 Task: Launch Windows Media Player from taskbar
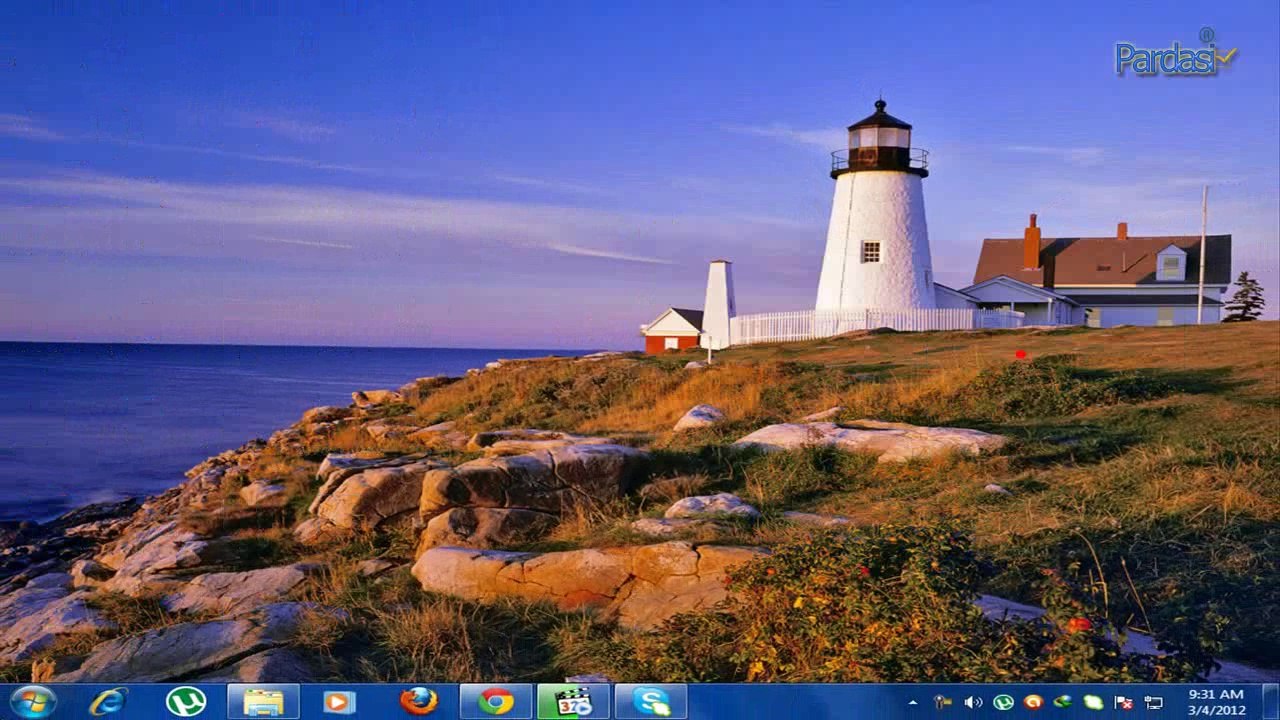click(340, 701)
